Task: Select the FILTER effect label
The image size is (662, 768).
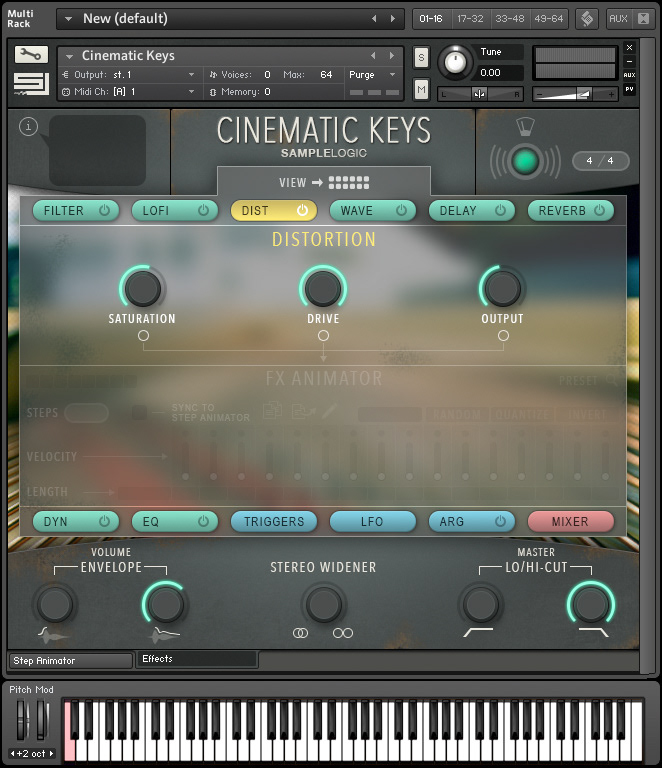Action: point(64,211)
